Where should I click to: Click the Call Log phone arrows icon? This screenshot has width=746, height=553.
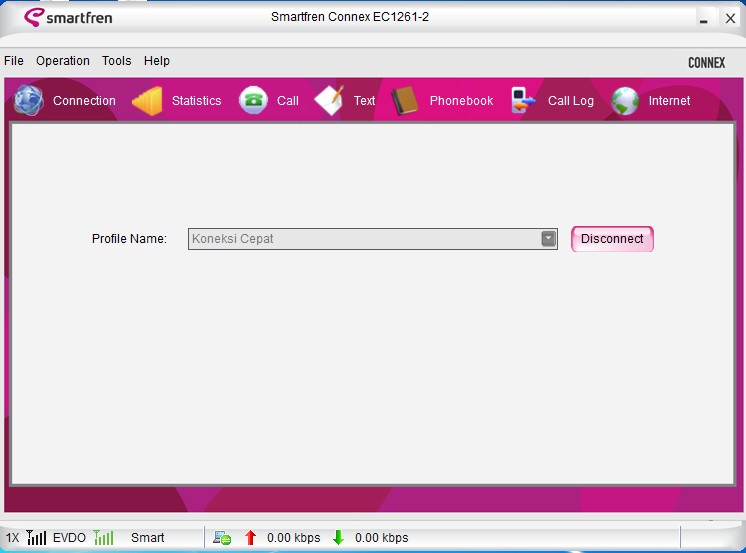[522, 100]
